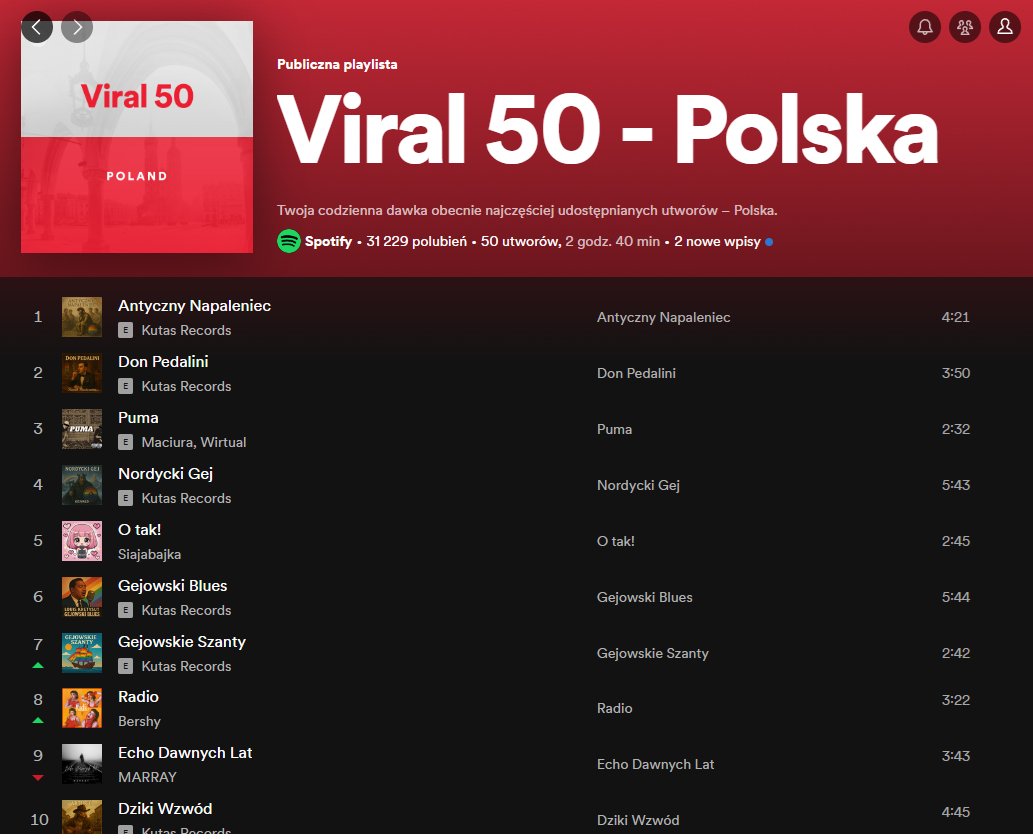Viewport: 1033px width, 839px height.
Task: Click track number 5 beside O tak!
Action: (38, 541)
